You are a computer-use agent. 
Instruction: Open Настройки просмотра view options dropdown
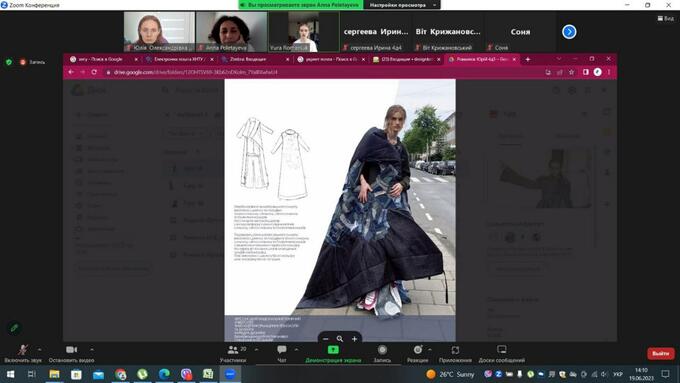tap(402, 5)
